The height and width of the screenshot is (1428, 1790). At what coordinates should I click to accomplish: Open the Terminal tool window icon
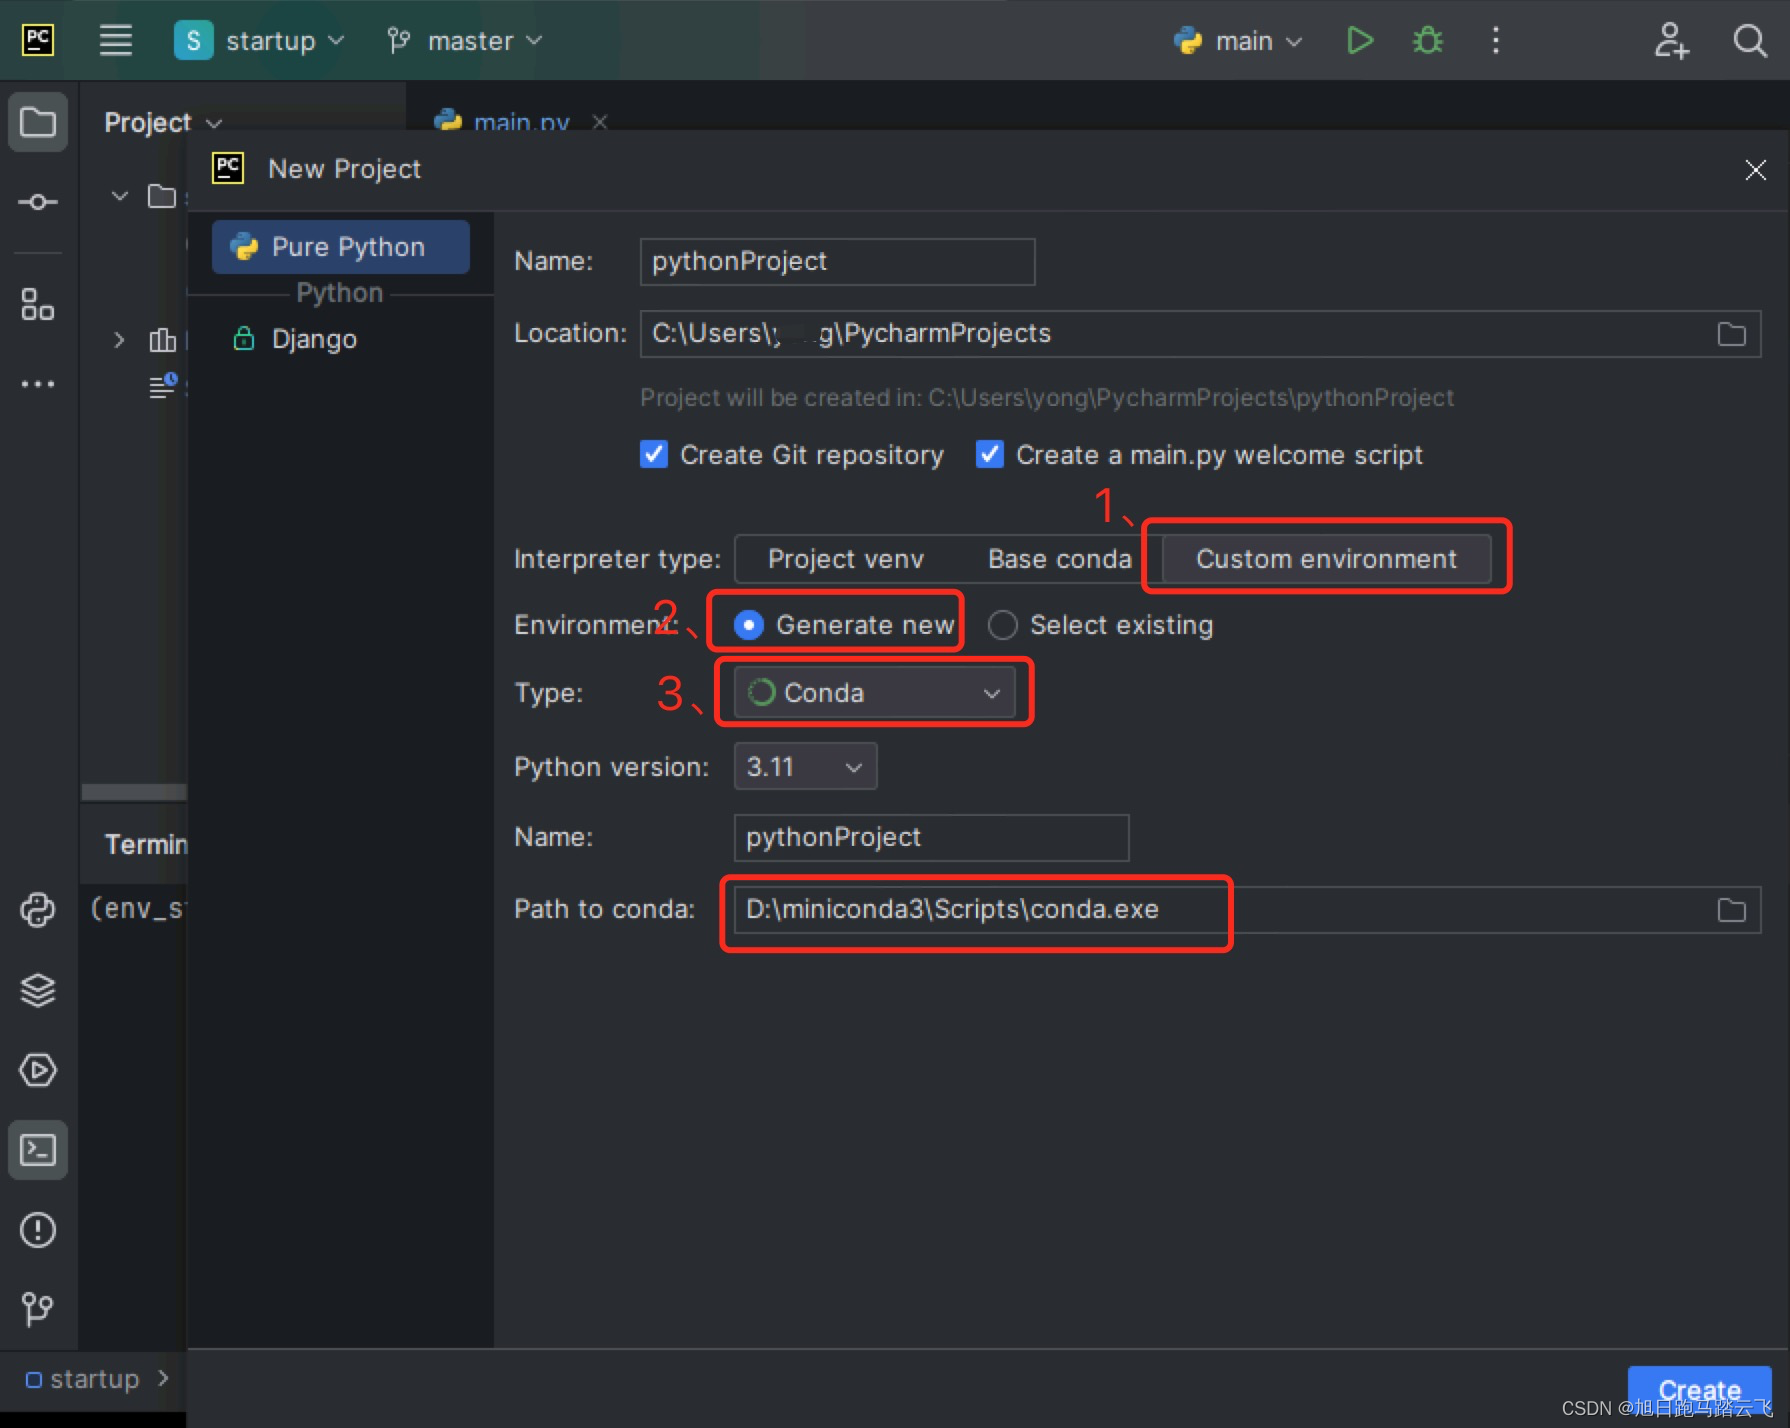point(37,1150)
